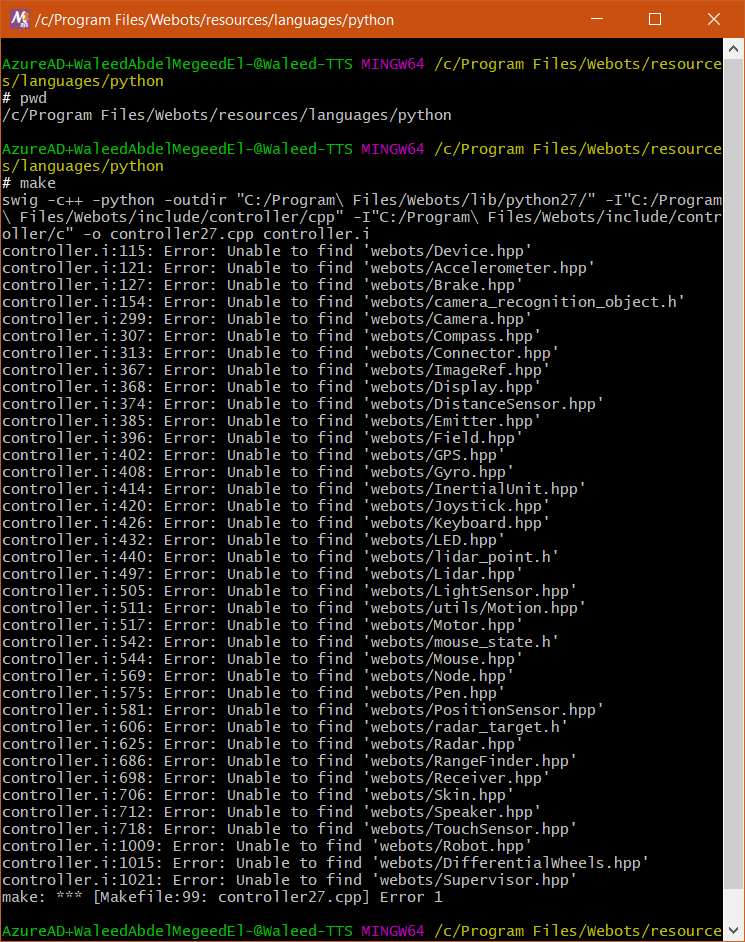Click the vertical scrollbar thumb
Viewport: 745px width, 942px height.
[733, 474]
